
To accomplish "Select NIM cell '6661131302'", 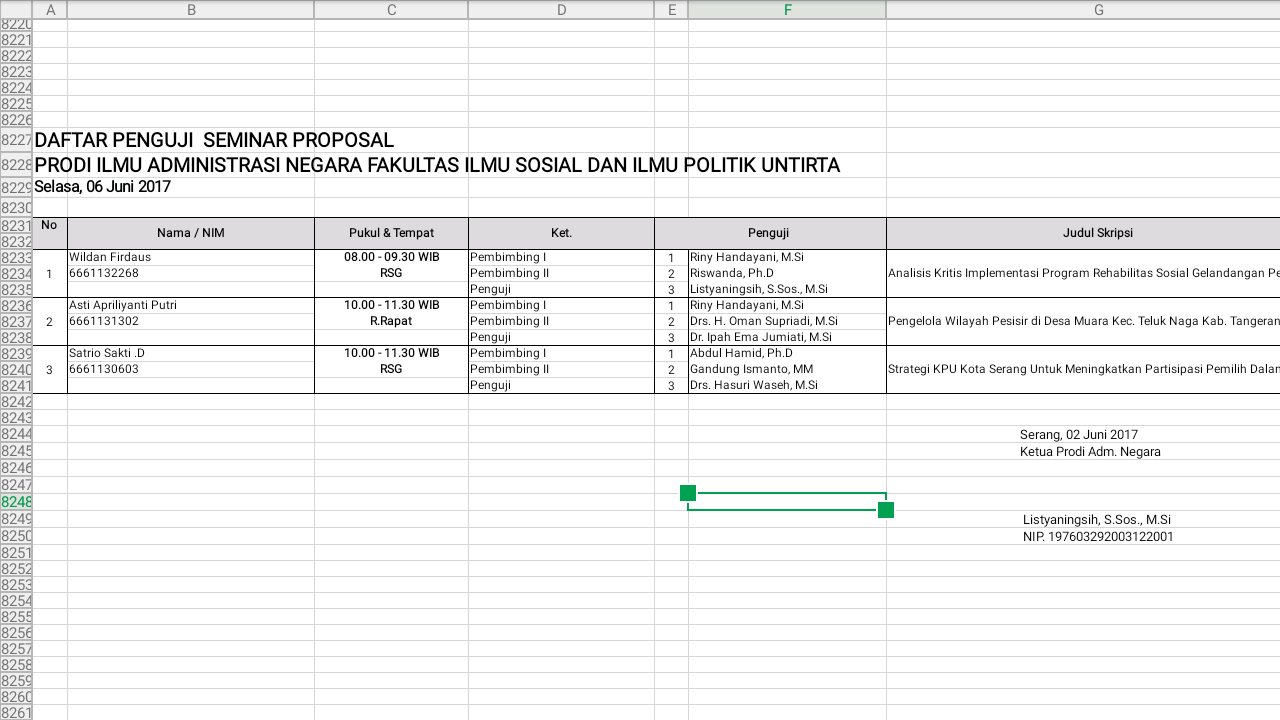I will (x=191, y=321).
